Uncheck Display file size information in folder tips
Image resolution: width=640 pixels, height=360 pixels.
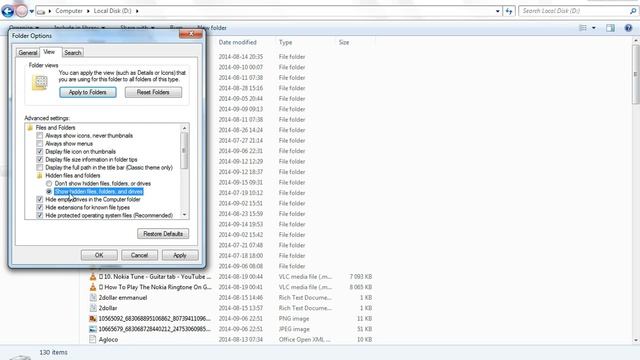pos(40,160)
